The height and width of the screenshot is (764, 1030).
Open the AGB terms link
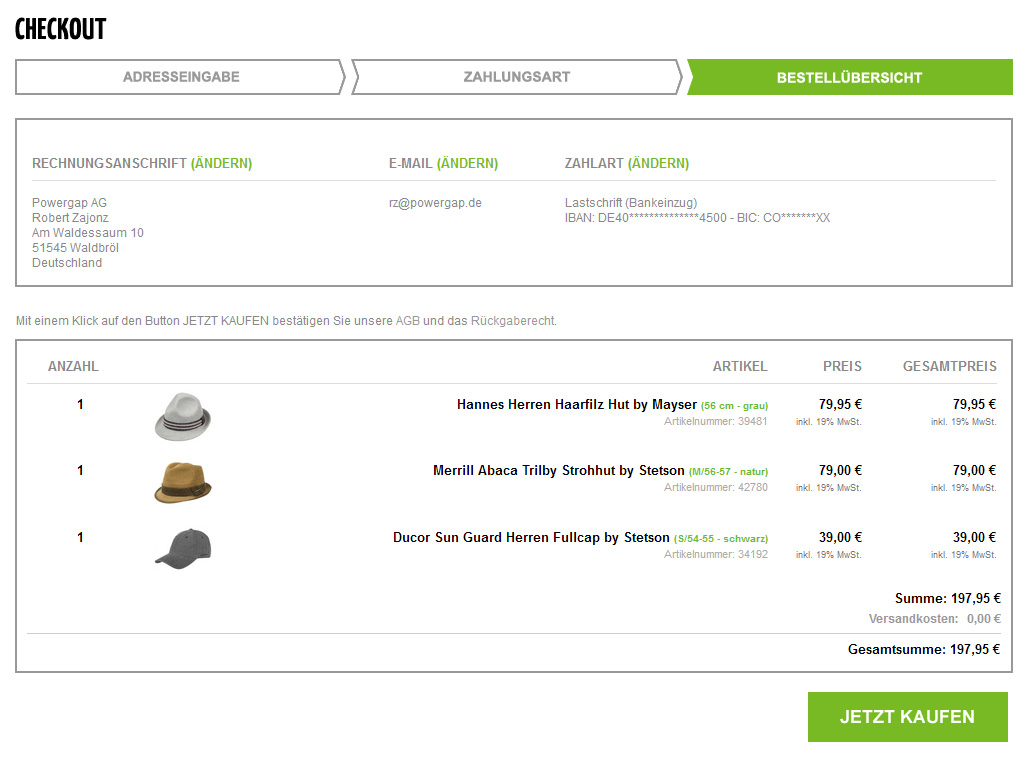point(407,321)
